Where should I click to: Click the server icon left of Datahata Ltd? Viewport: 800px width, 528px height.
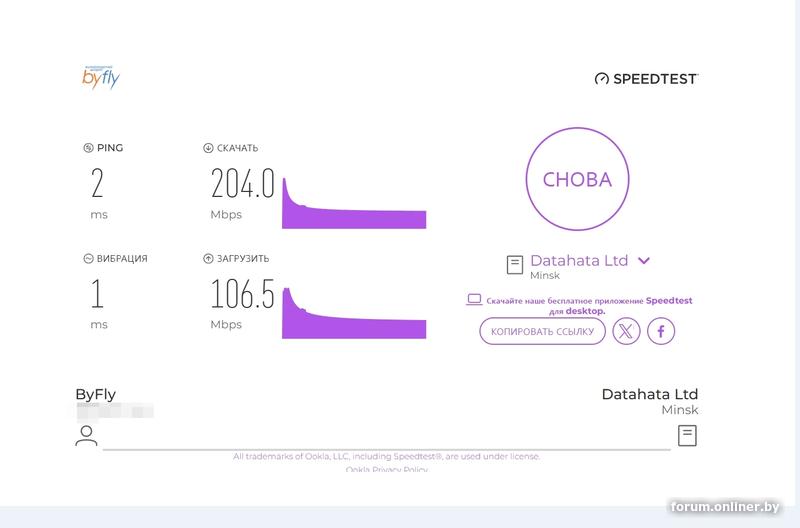pyautogui.click(x=515, y=265)
